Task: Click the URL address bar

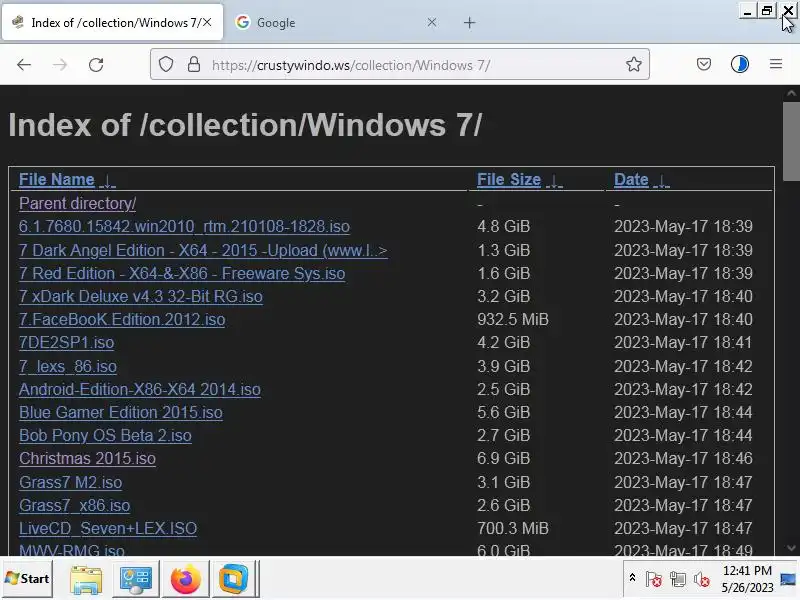Action: 400,65
